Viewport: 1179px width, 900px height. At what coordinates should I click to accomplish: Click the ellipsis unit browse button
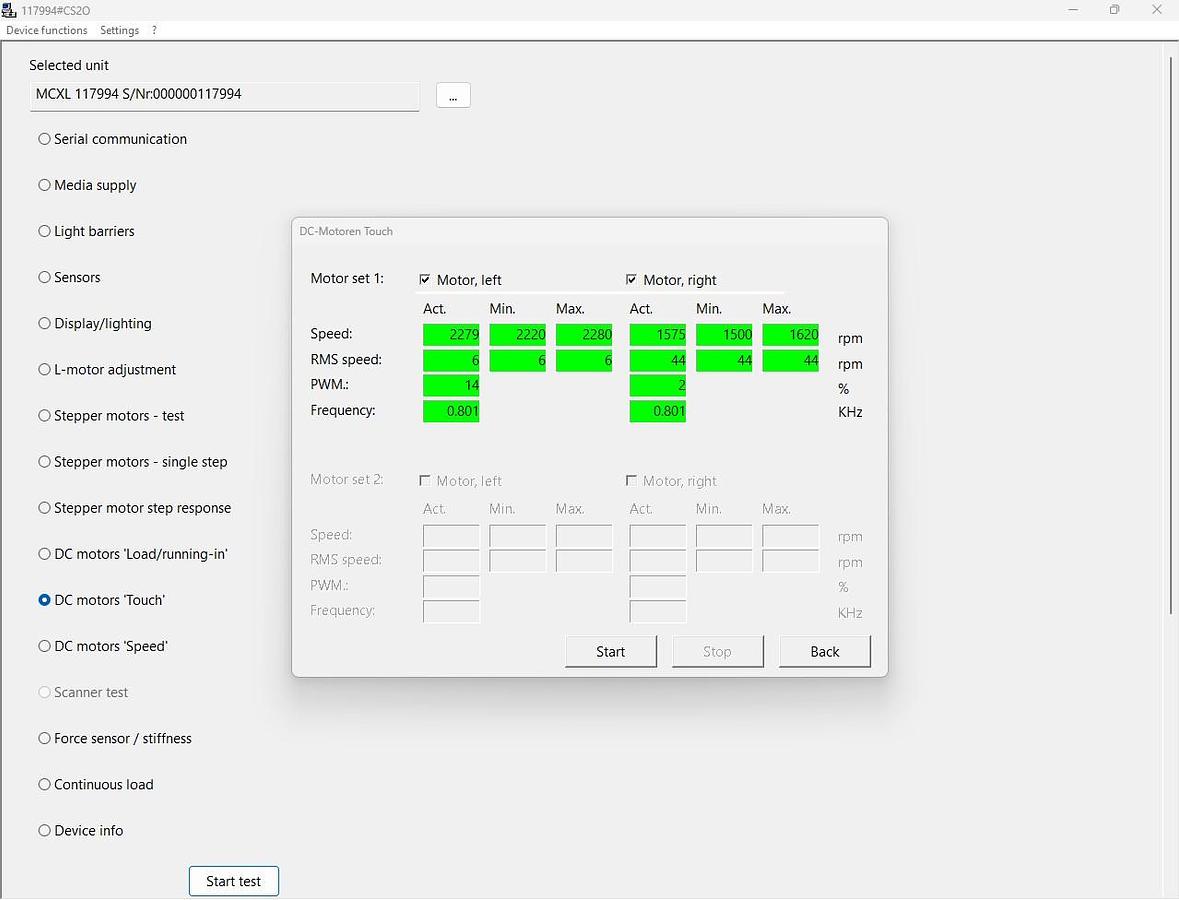click(x=453, y=95)
